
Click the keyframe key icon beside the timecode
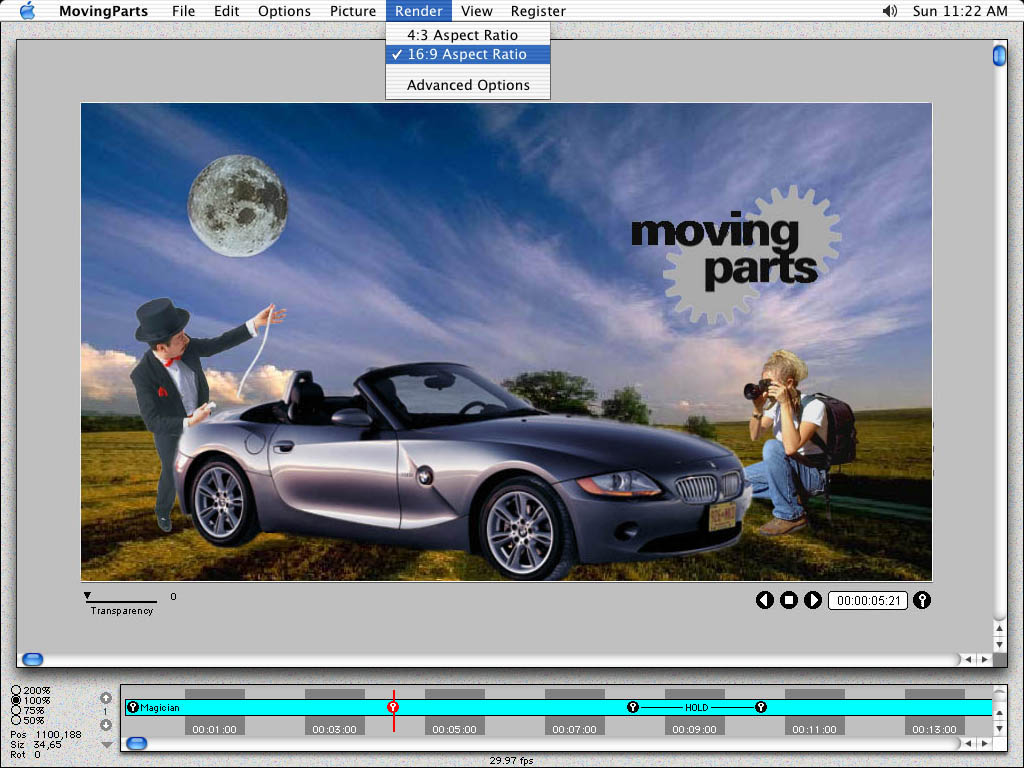(x=921, y=600)
